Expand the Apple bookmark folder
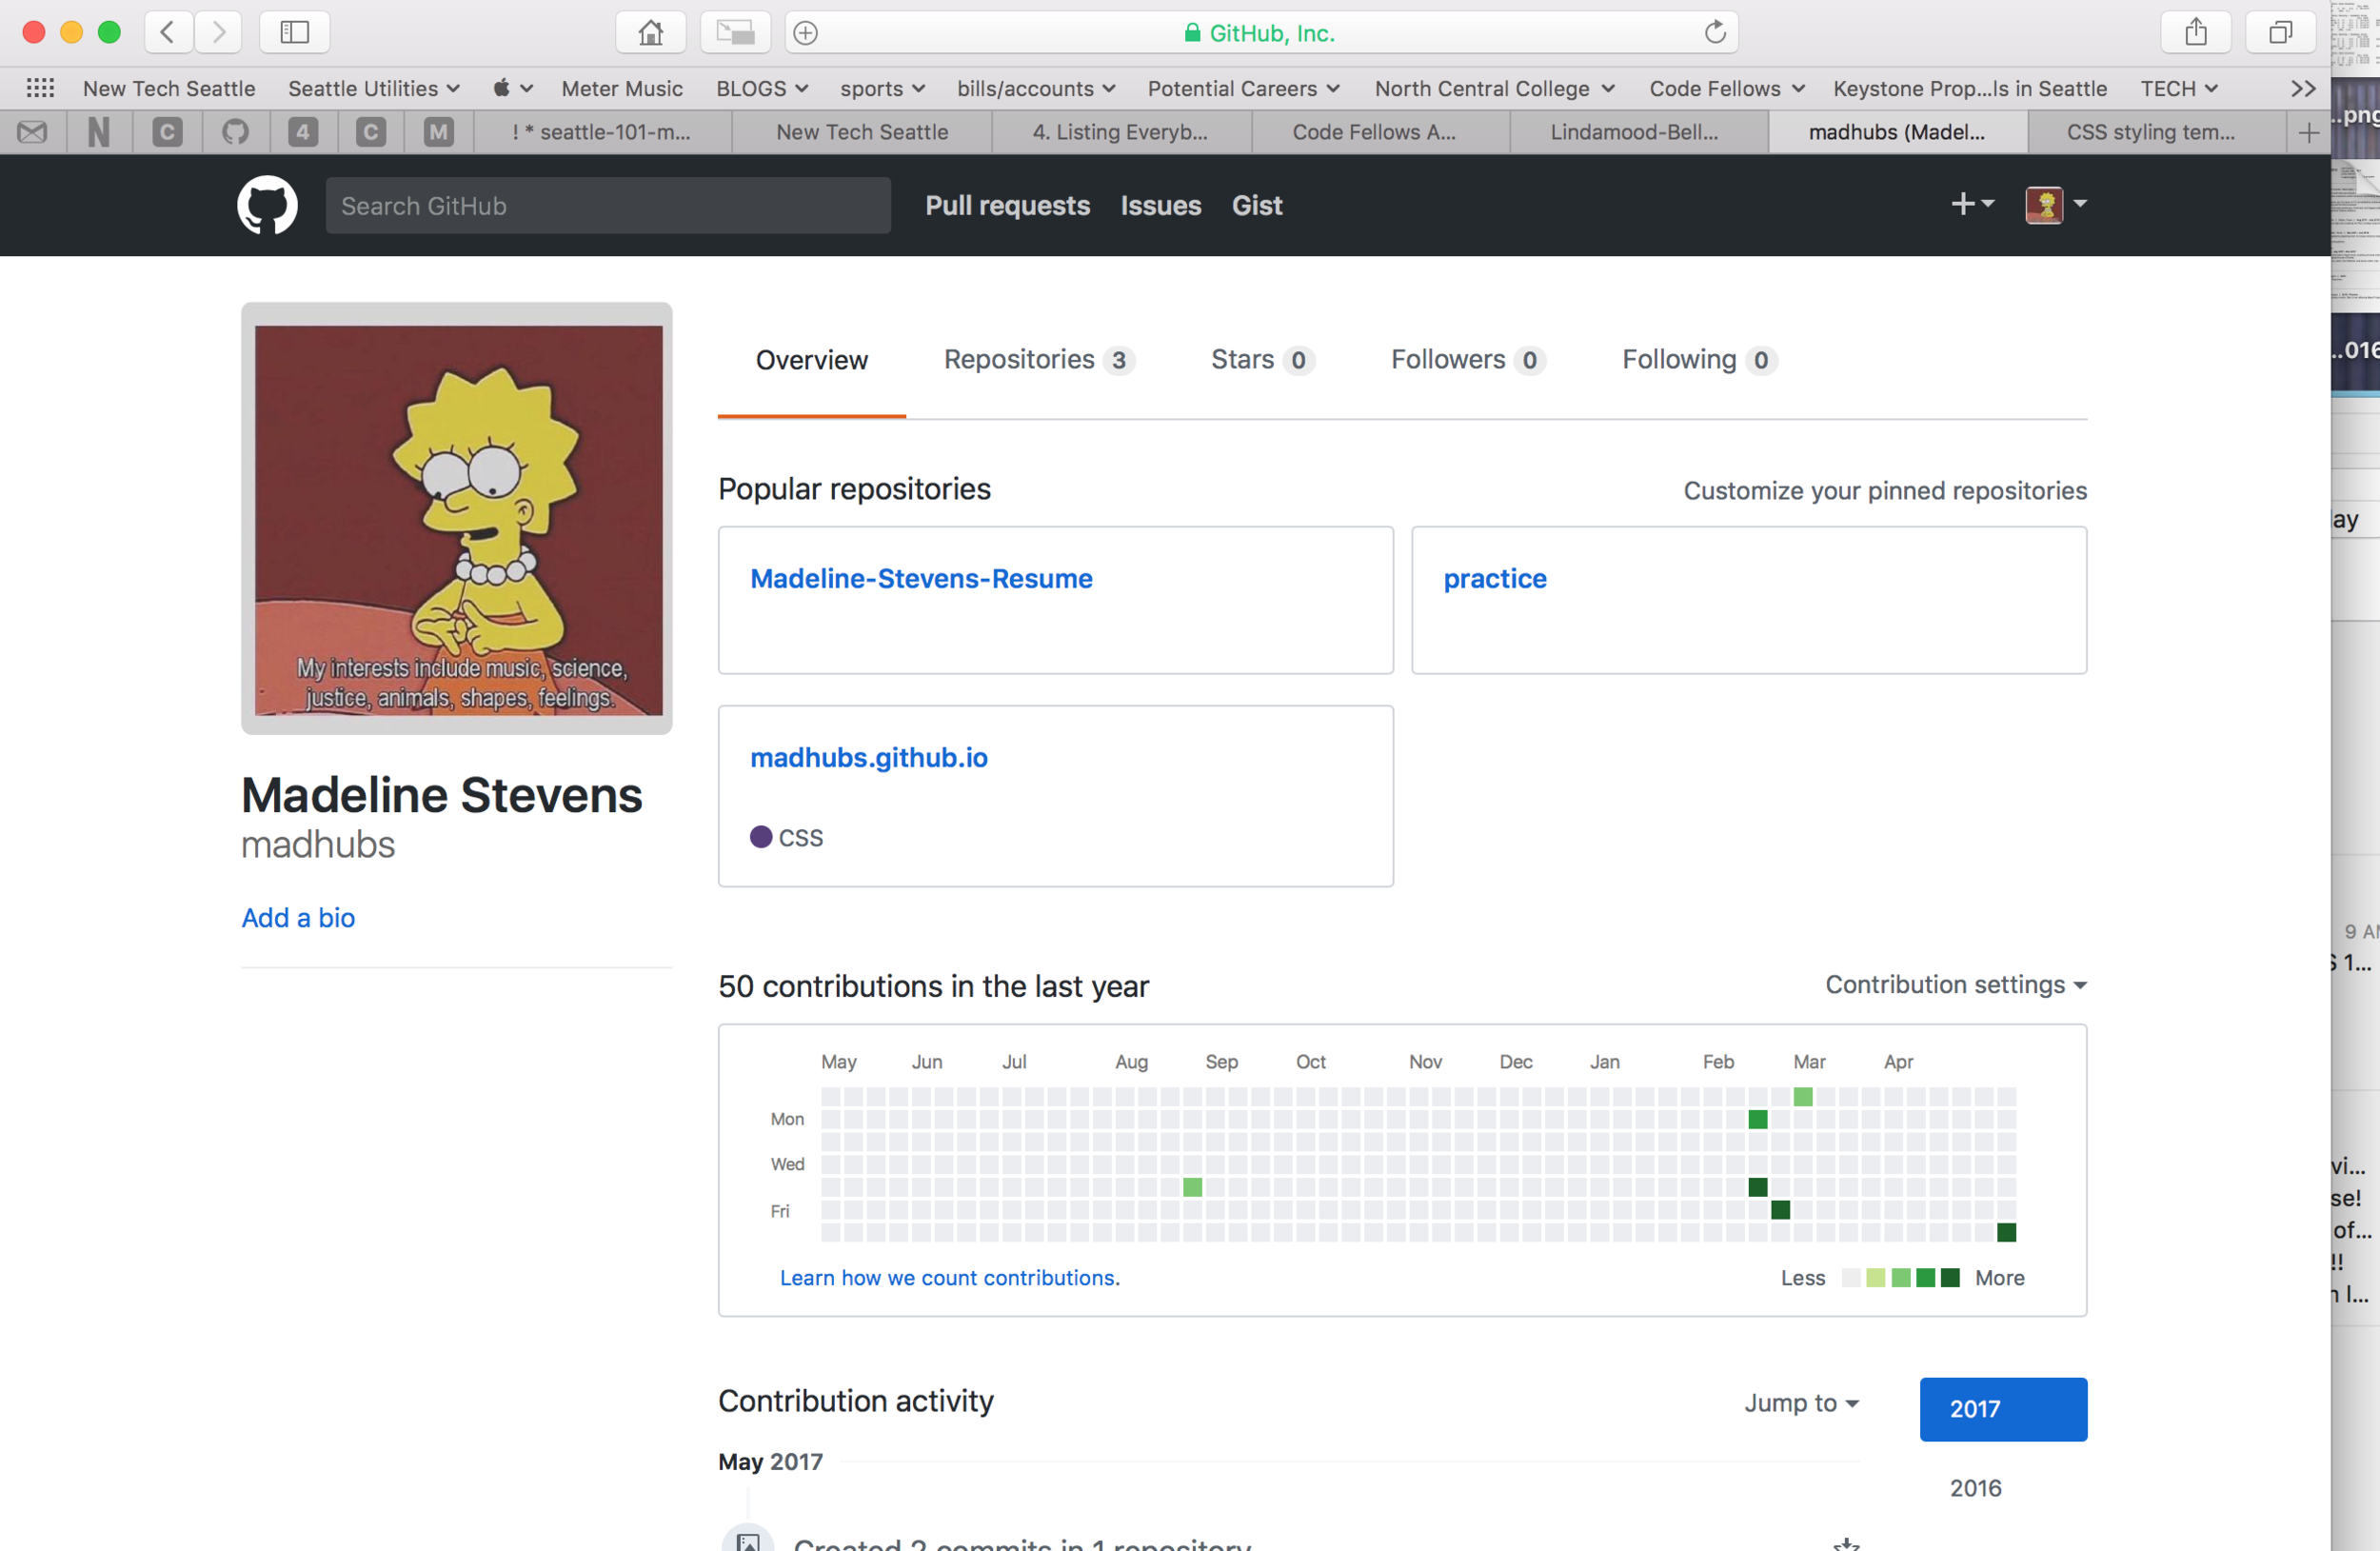Viewport: 2380px width, 1551px height. click(512, 88)
